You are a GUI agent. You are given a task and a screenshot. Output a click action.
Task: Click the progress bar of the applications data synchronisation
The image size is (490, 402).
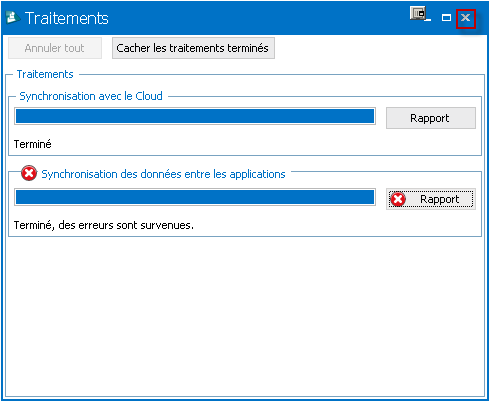click(x=195, y=197)
